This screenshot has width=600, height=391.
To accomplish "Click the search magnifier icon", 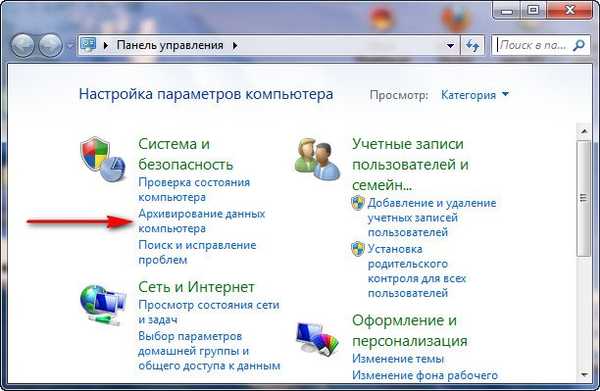I will (579, 46).
